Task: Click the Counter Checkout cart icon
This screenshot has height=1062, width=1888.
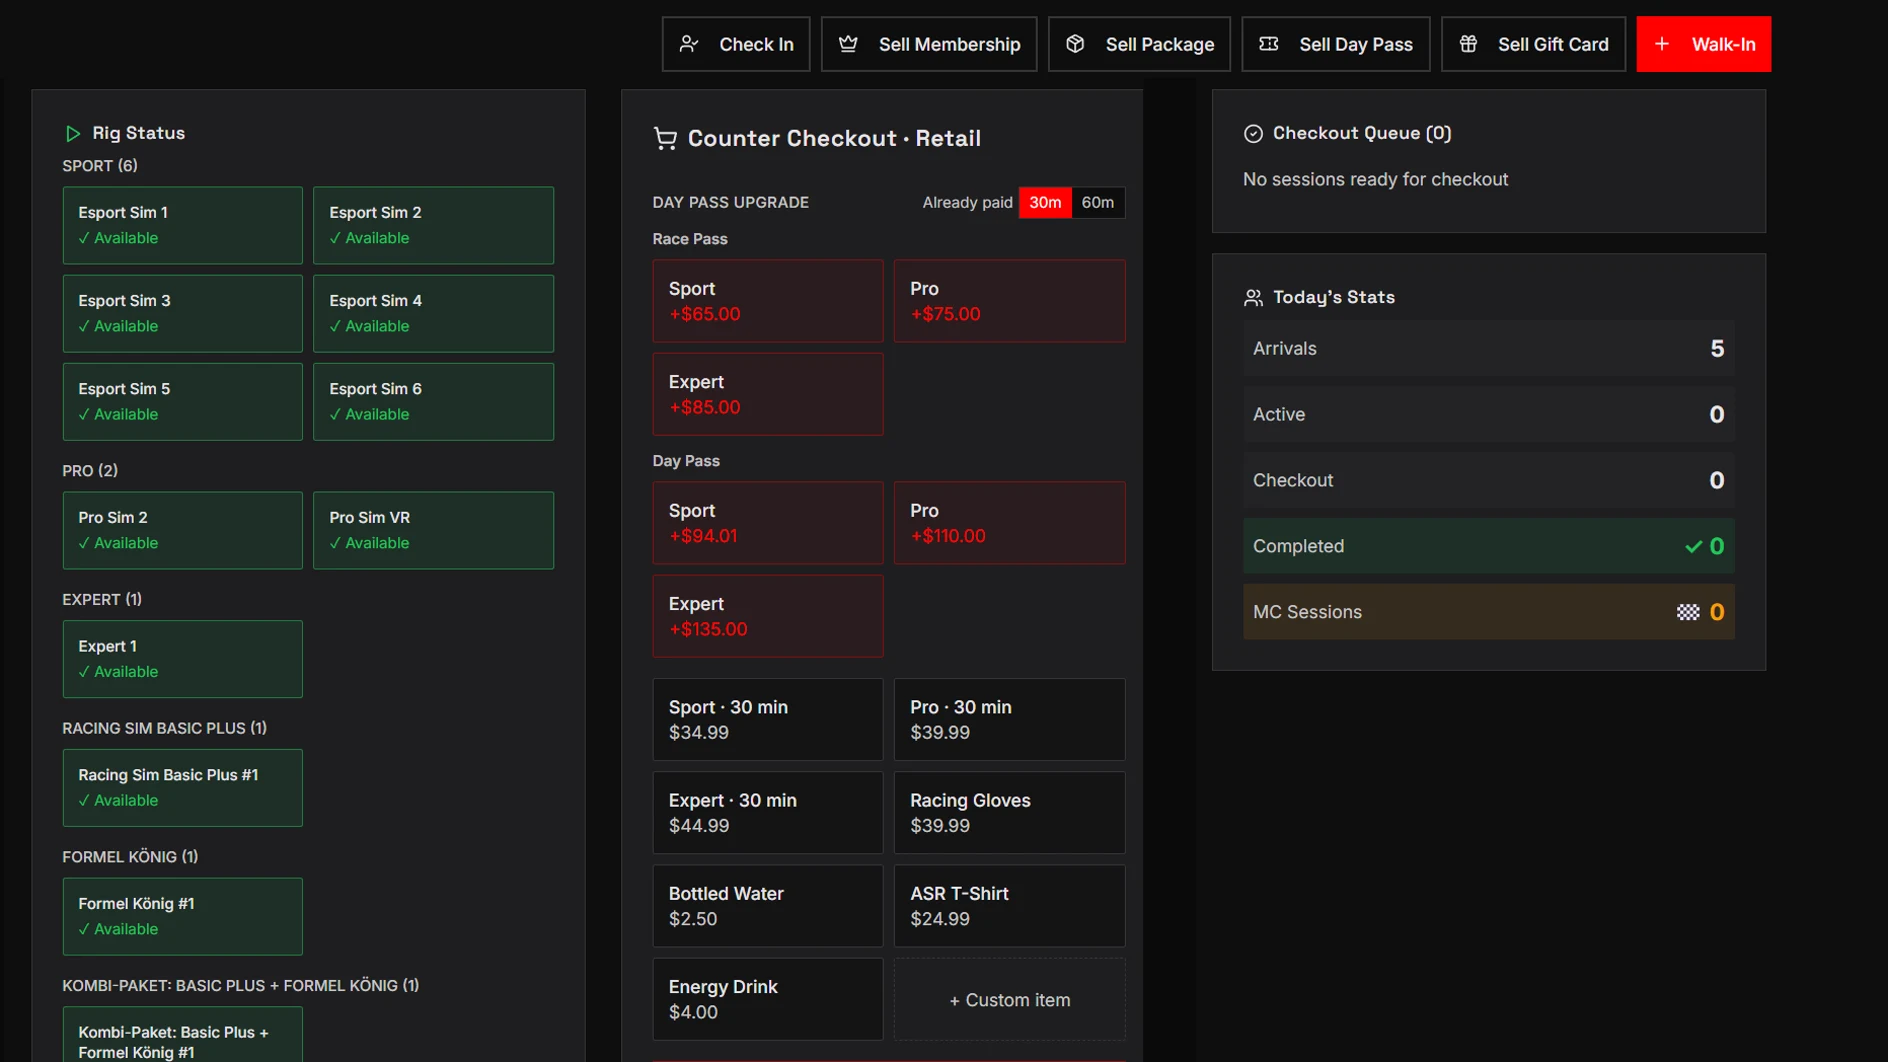Action: (x=665, y=138)
